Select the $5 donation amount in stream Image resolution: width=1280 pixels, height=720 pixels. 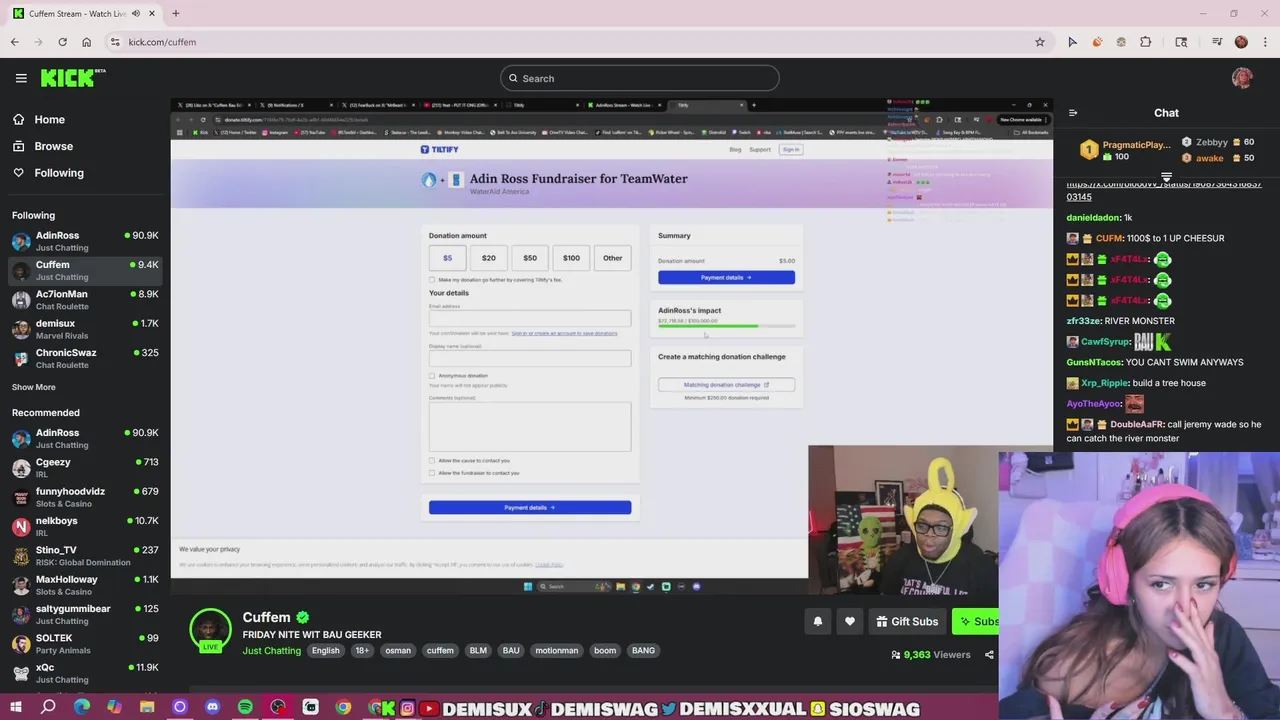click(447, 258)
